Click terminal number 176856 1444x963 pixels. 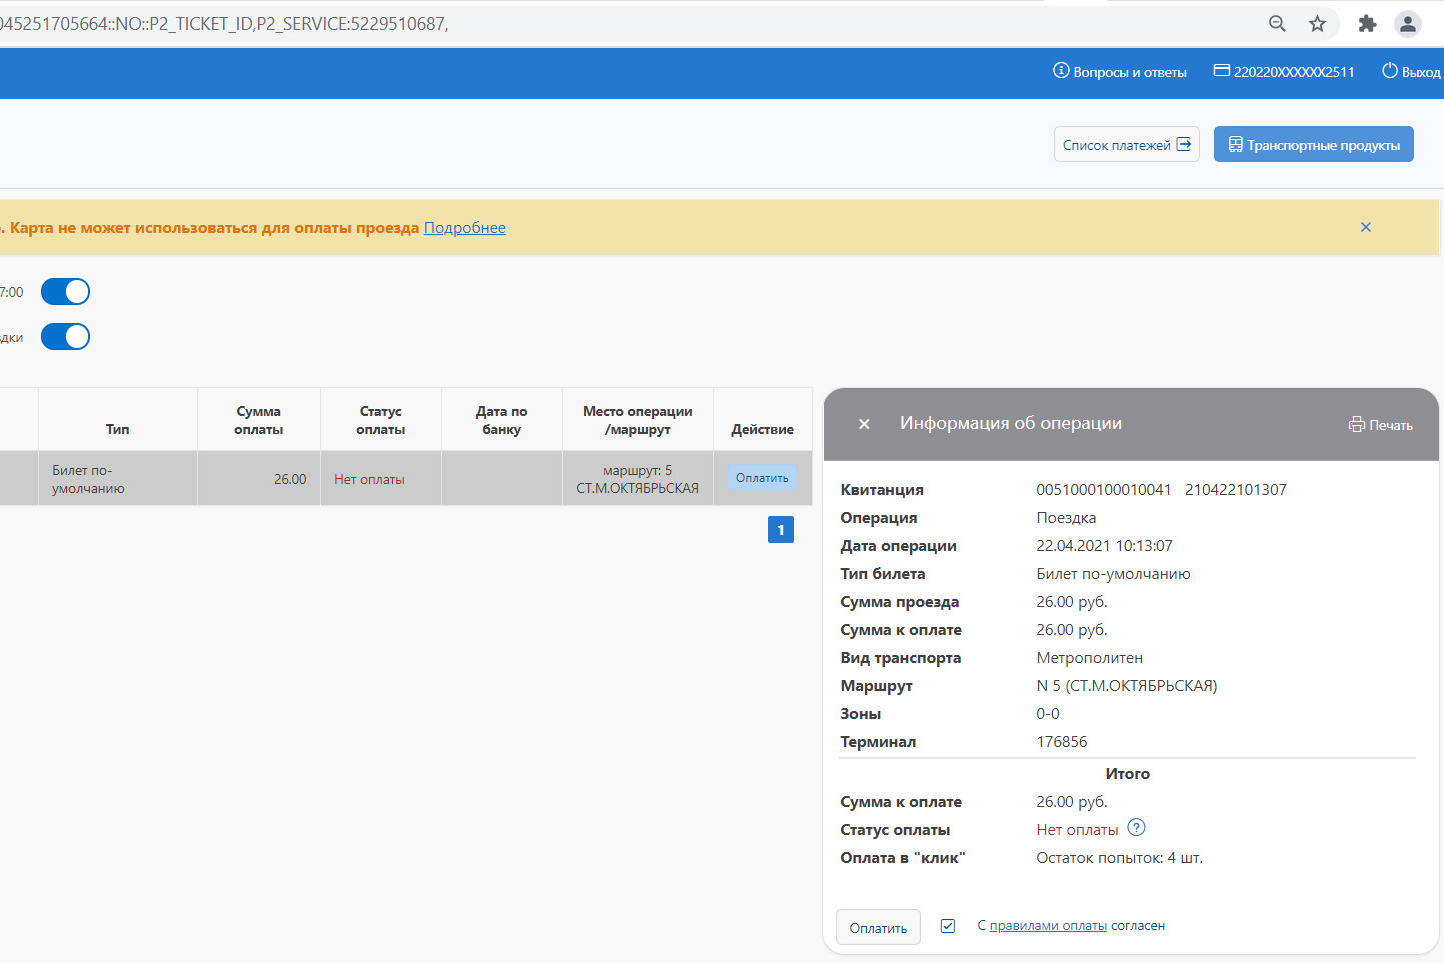point(1062,742)
